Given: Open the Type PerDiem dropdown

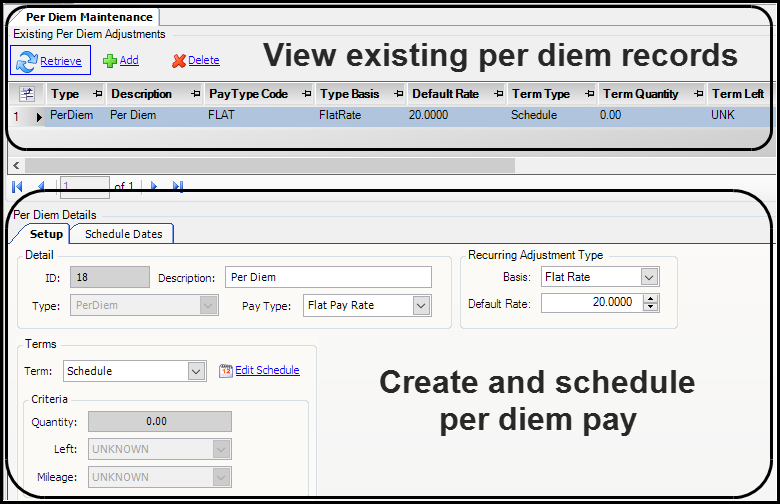Looking at the screenshot, I should coord(208,305).
